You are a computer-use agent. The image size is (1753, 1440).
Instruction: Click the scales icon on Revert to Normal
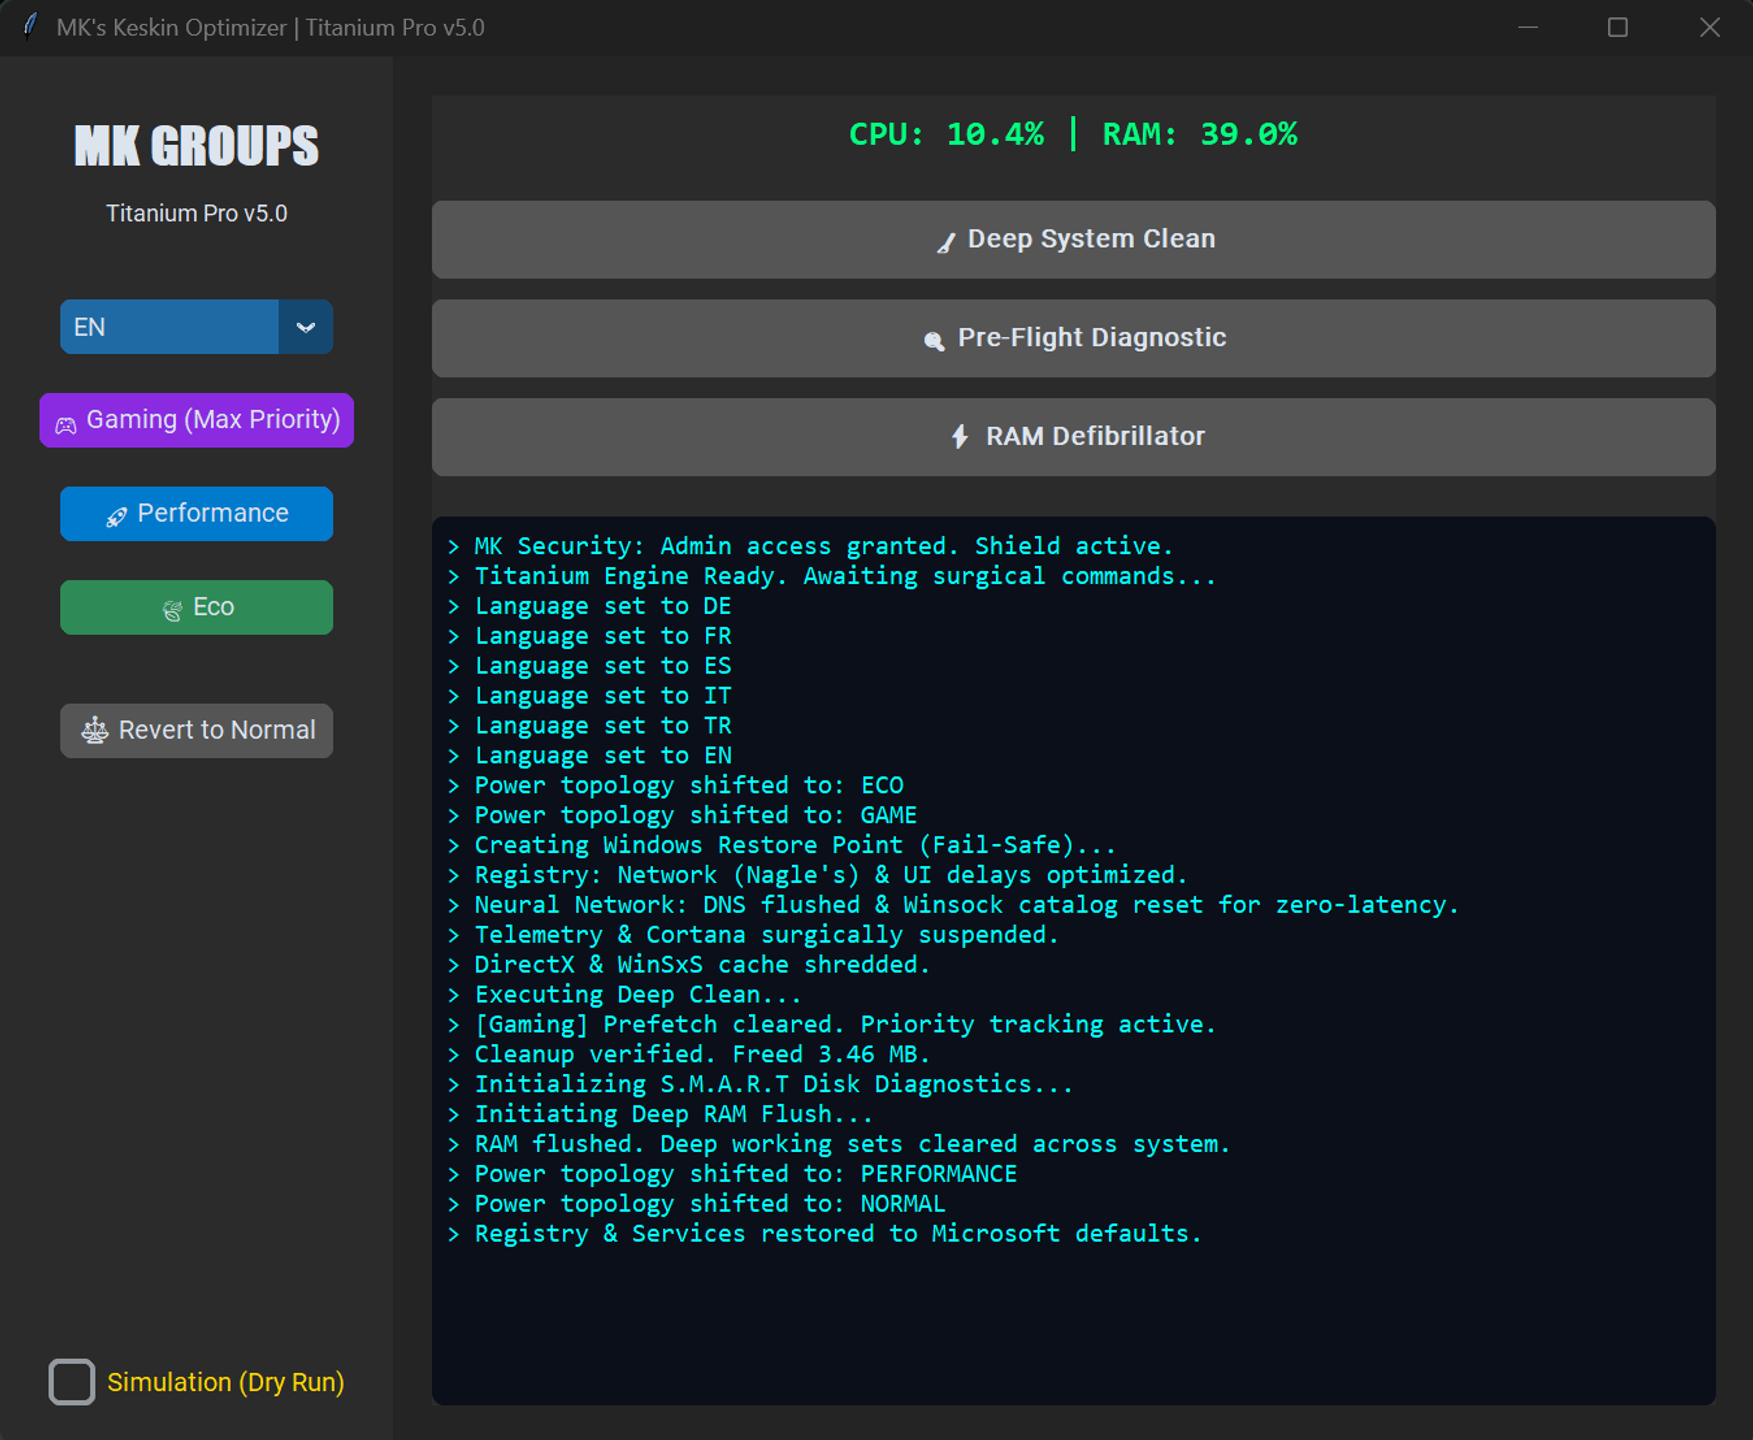(x=95, y=730)
